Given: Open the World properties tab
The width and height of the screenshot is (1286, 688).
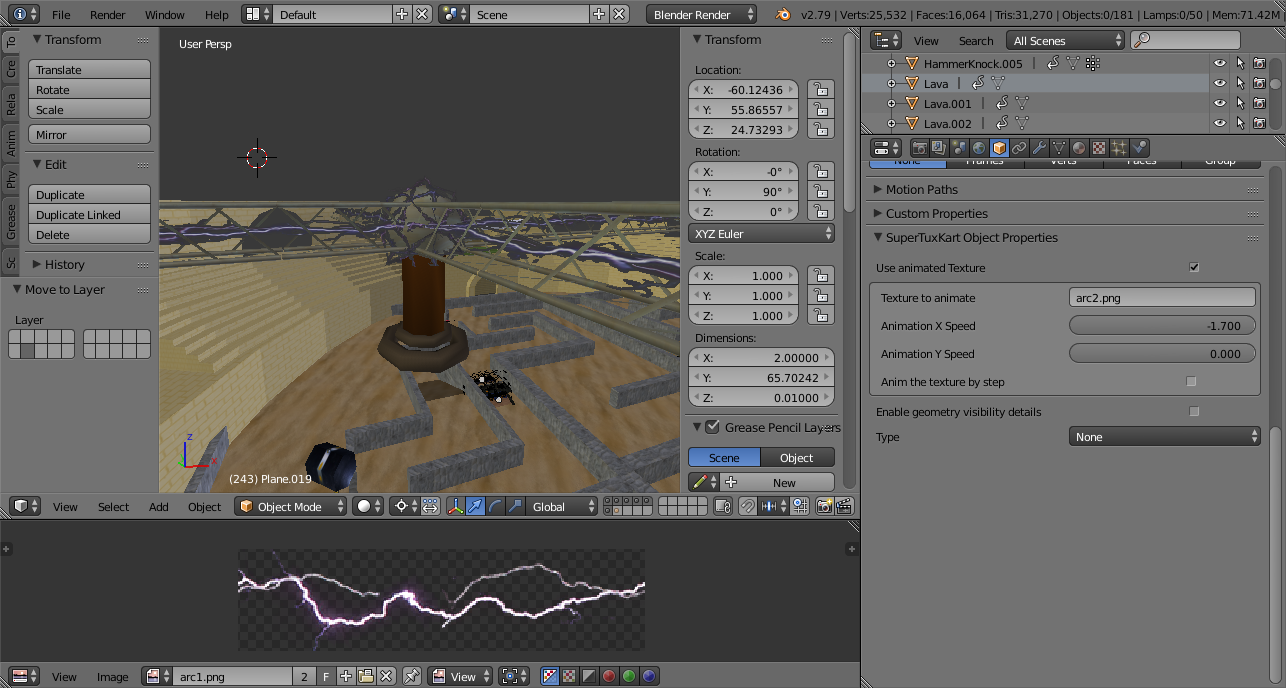Looking at the screenshot, I should [979, 148].
